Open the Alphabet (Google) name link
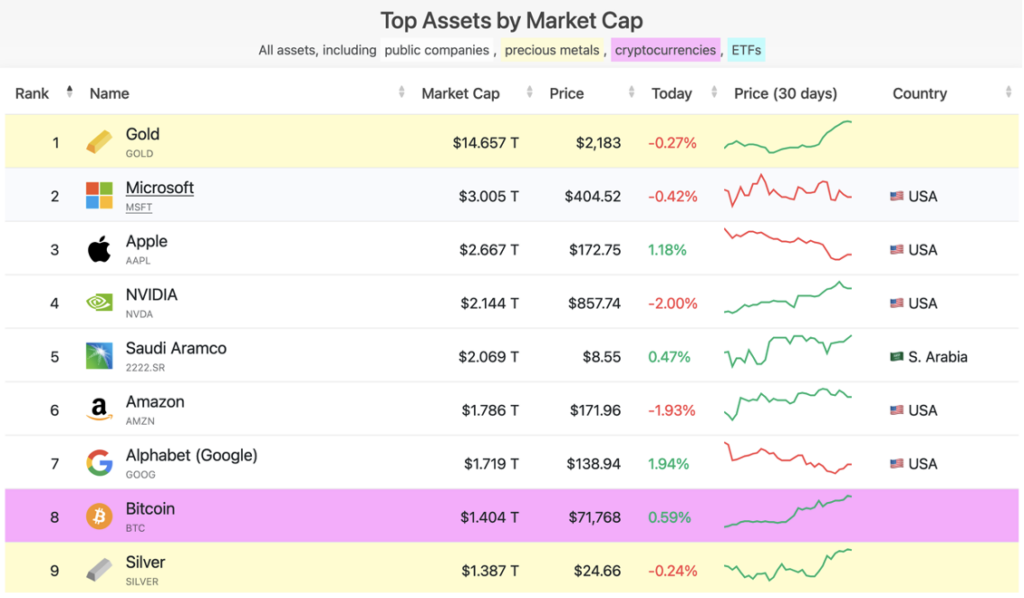This screenshot has height=598, width=1024. click(x=191, y=455)
